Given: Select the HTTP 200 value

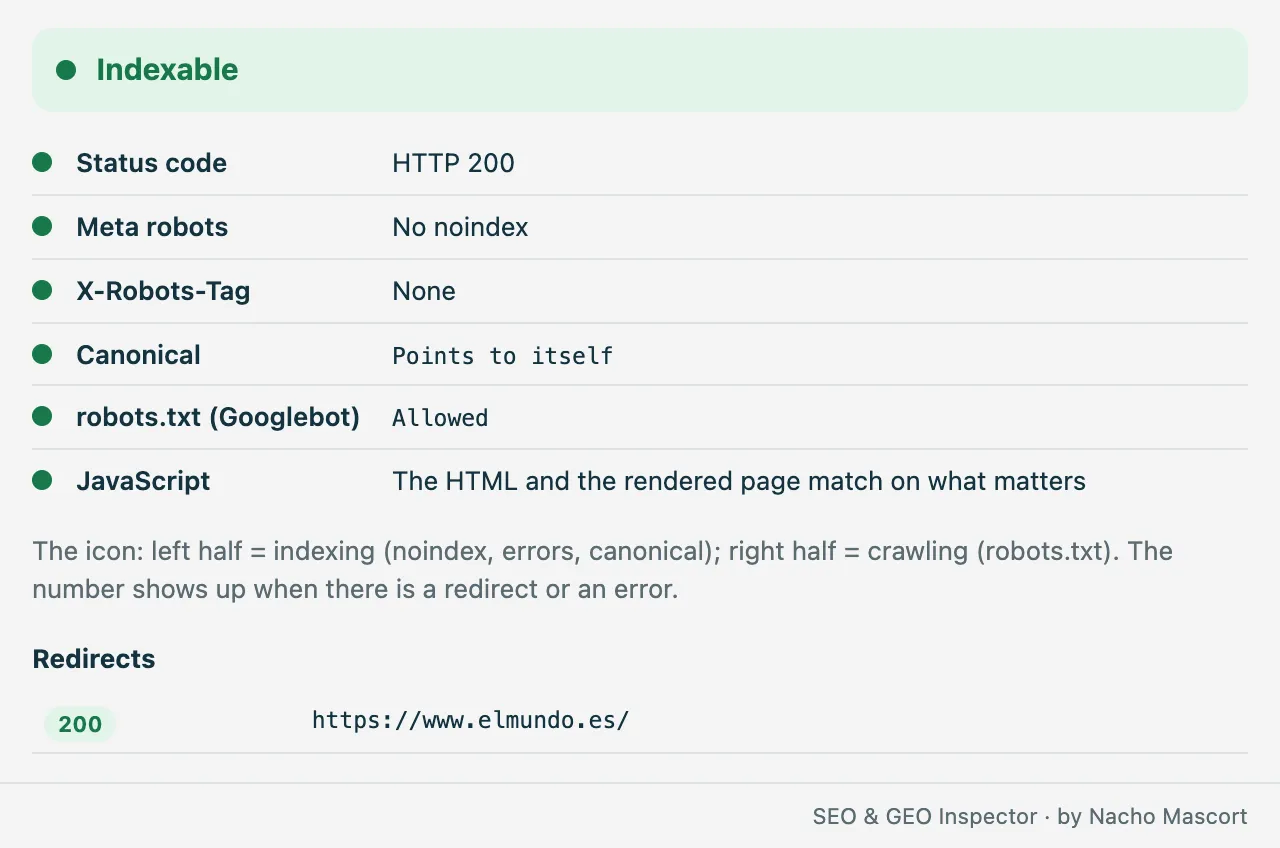Looking at the screenshot, I should [453, 163].
